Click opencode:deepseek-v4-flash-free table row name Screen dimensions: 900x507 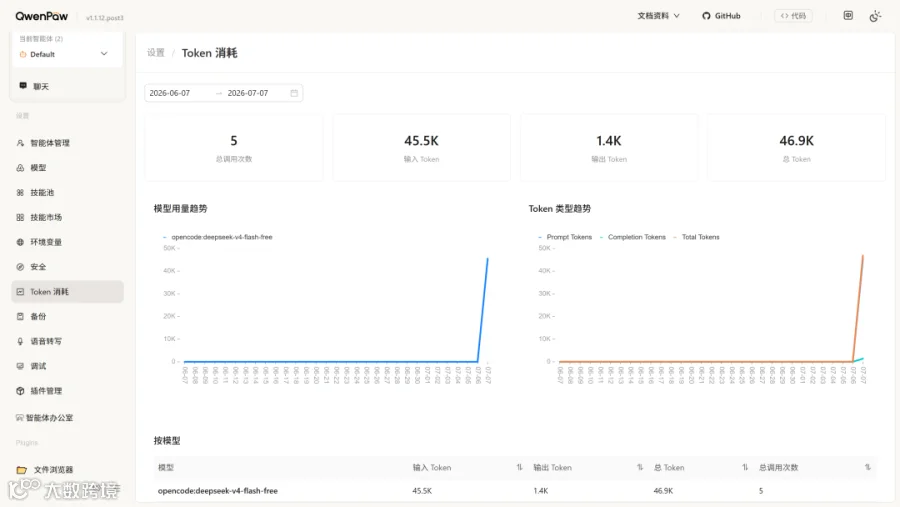point(218,491)
